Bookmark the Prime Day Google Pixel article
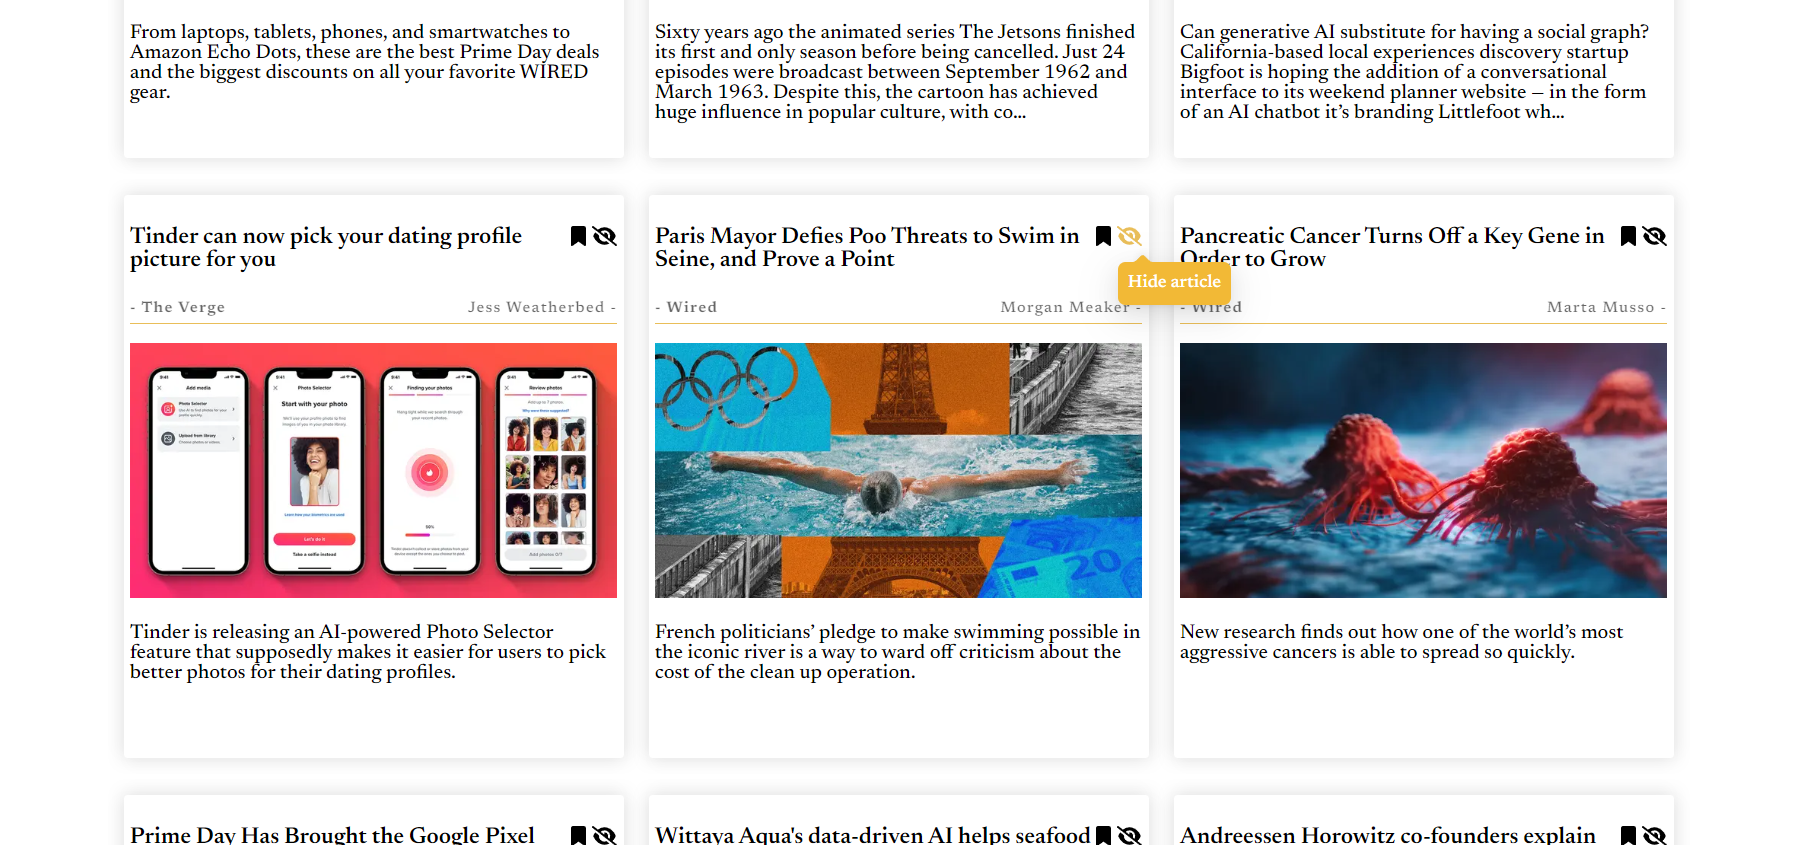Viewport: 1799px width, 845px height. (x=578, y=835)
